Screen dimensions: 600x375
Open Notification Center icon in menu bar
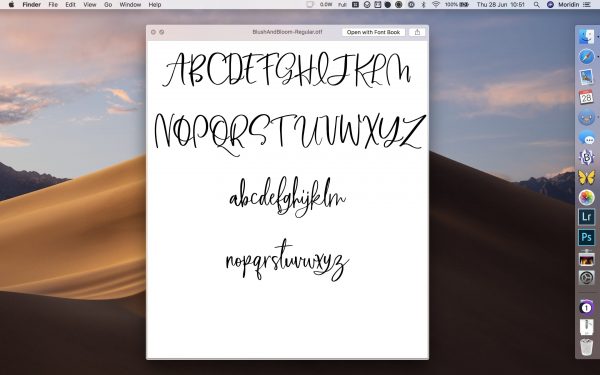[587, 5]
